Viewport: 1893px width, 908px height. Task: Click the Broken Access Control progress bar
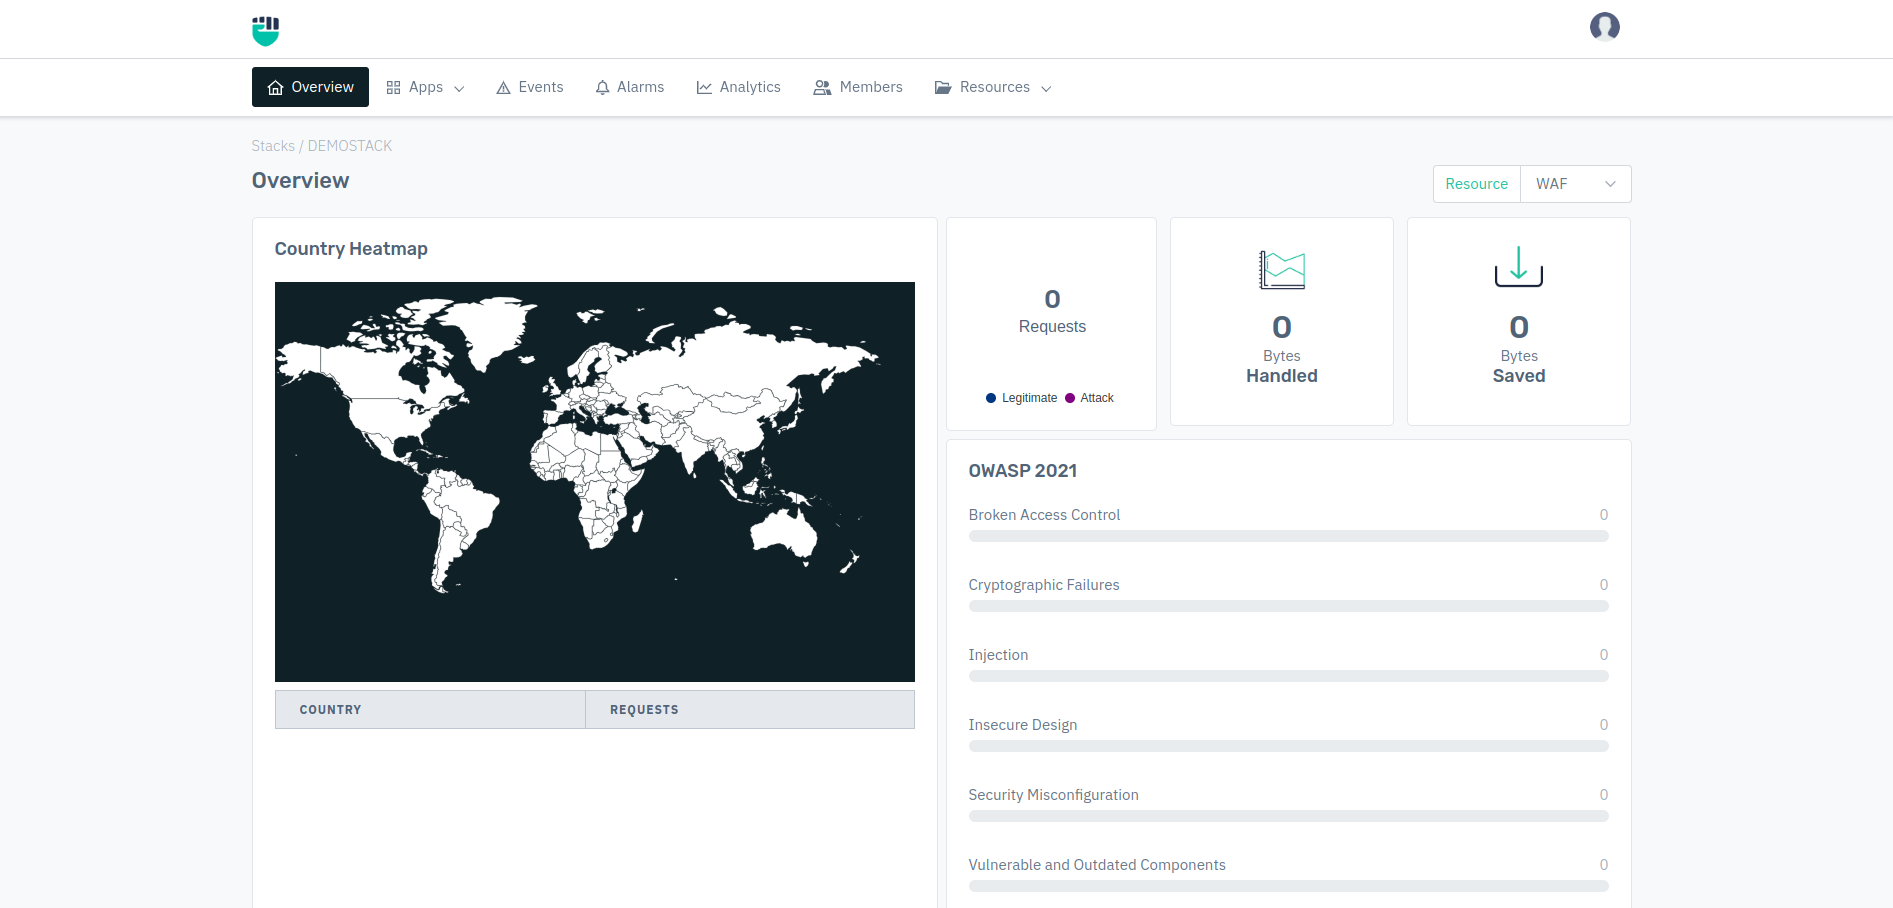tap(1288, 536)
